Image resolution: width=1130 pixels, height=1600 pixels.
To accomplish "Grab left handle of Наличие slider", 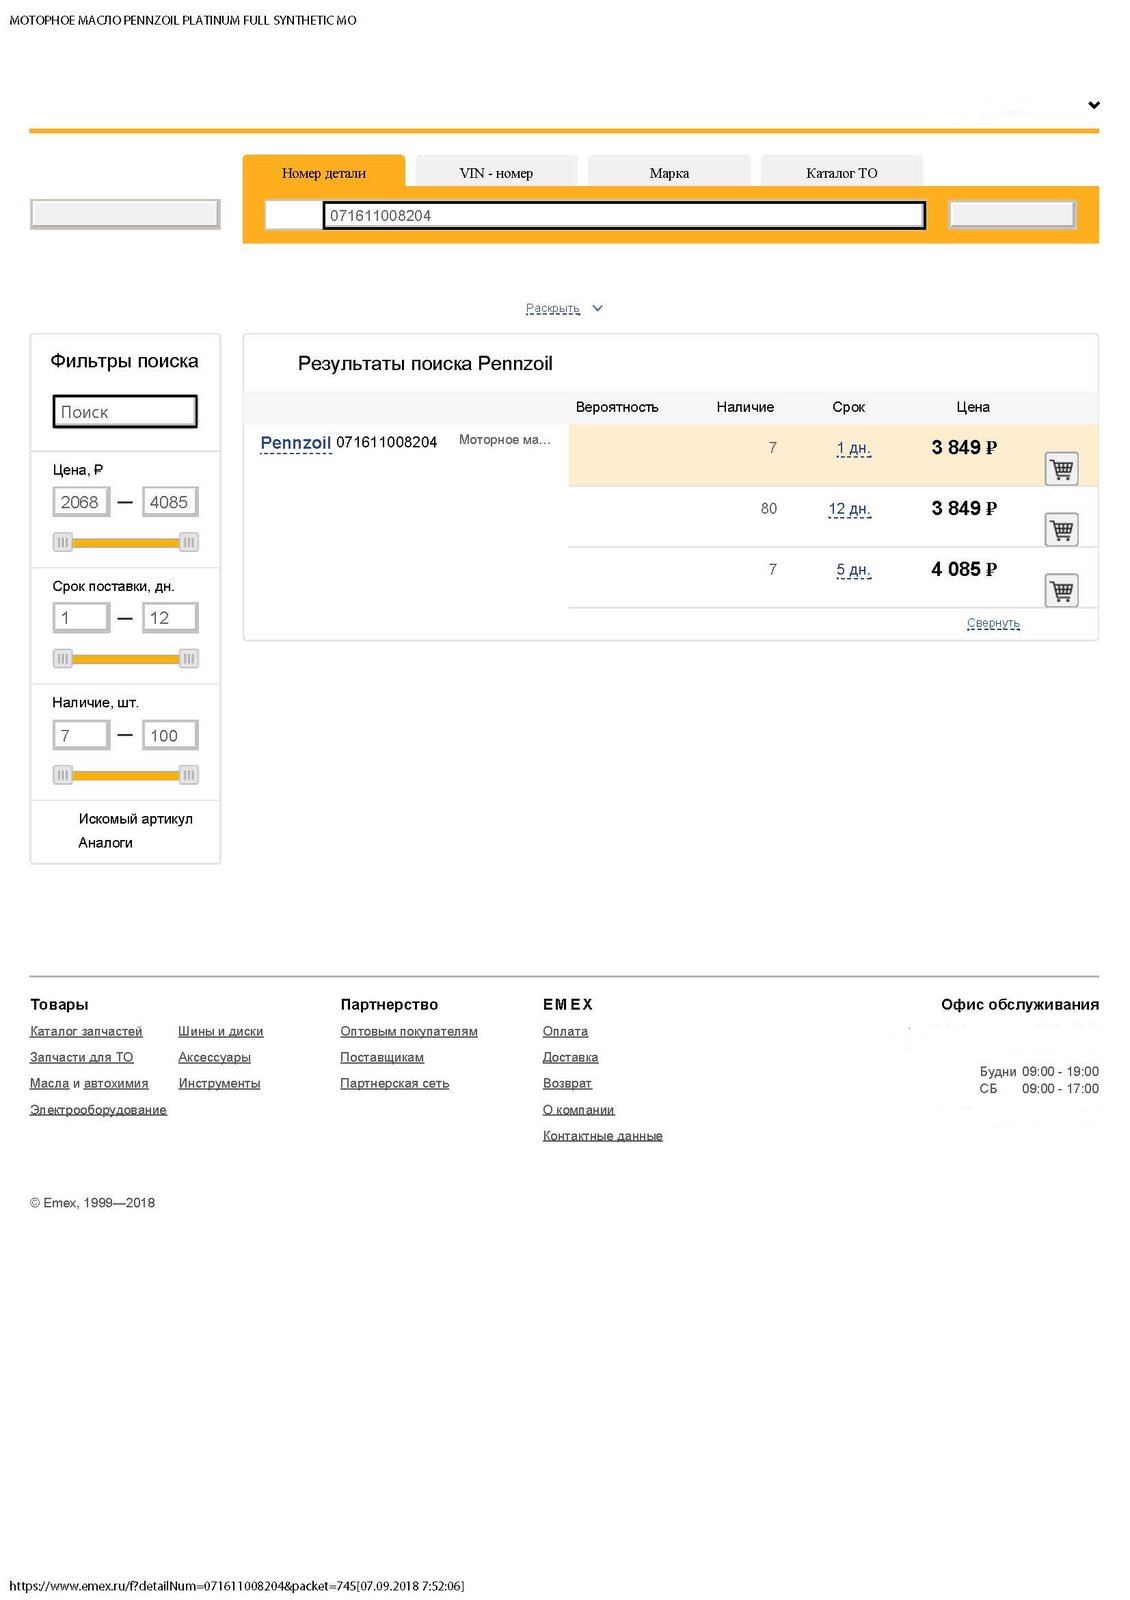I will (63, 774).
